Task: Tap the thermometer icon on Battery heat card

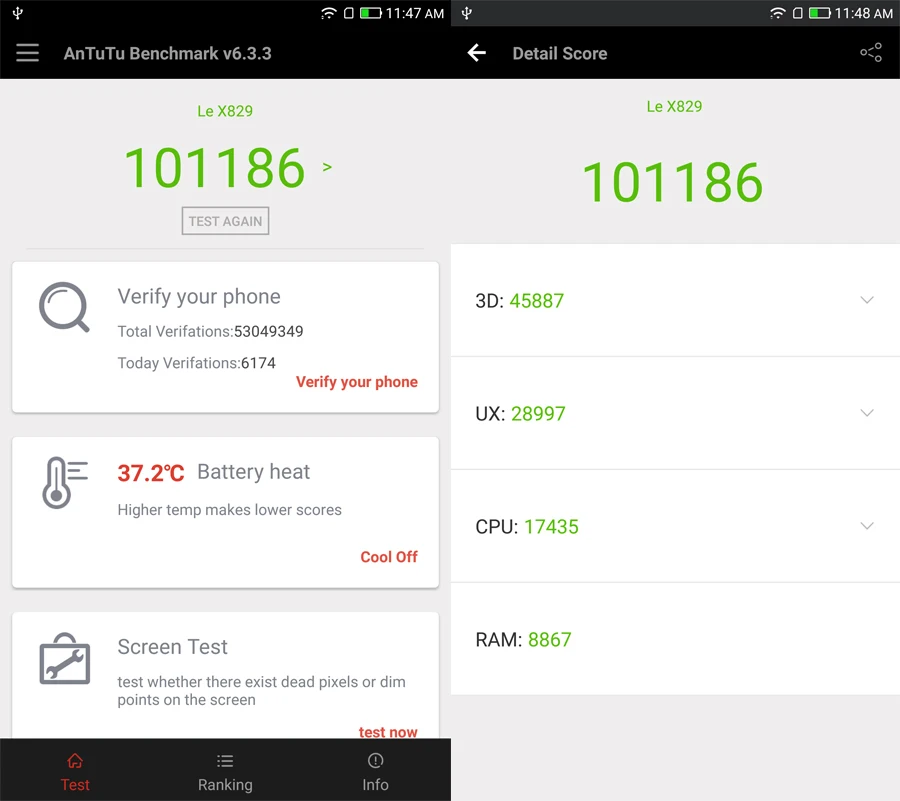Action: click(x=64, y=482)
